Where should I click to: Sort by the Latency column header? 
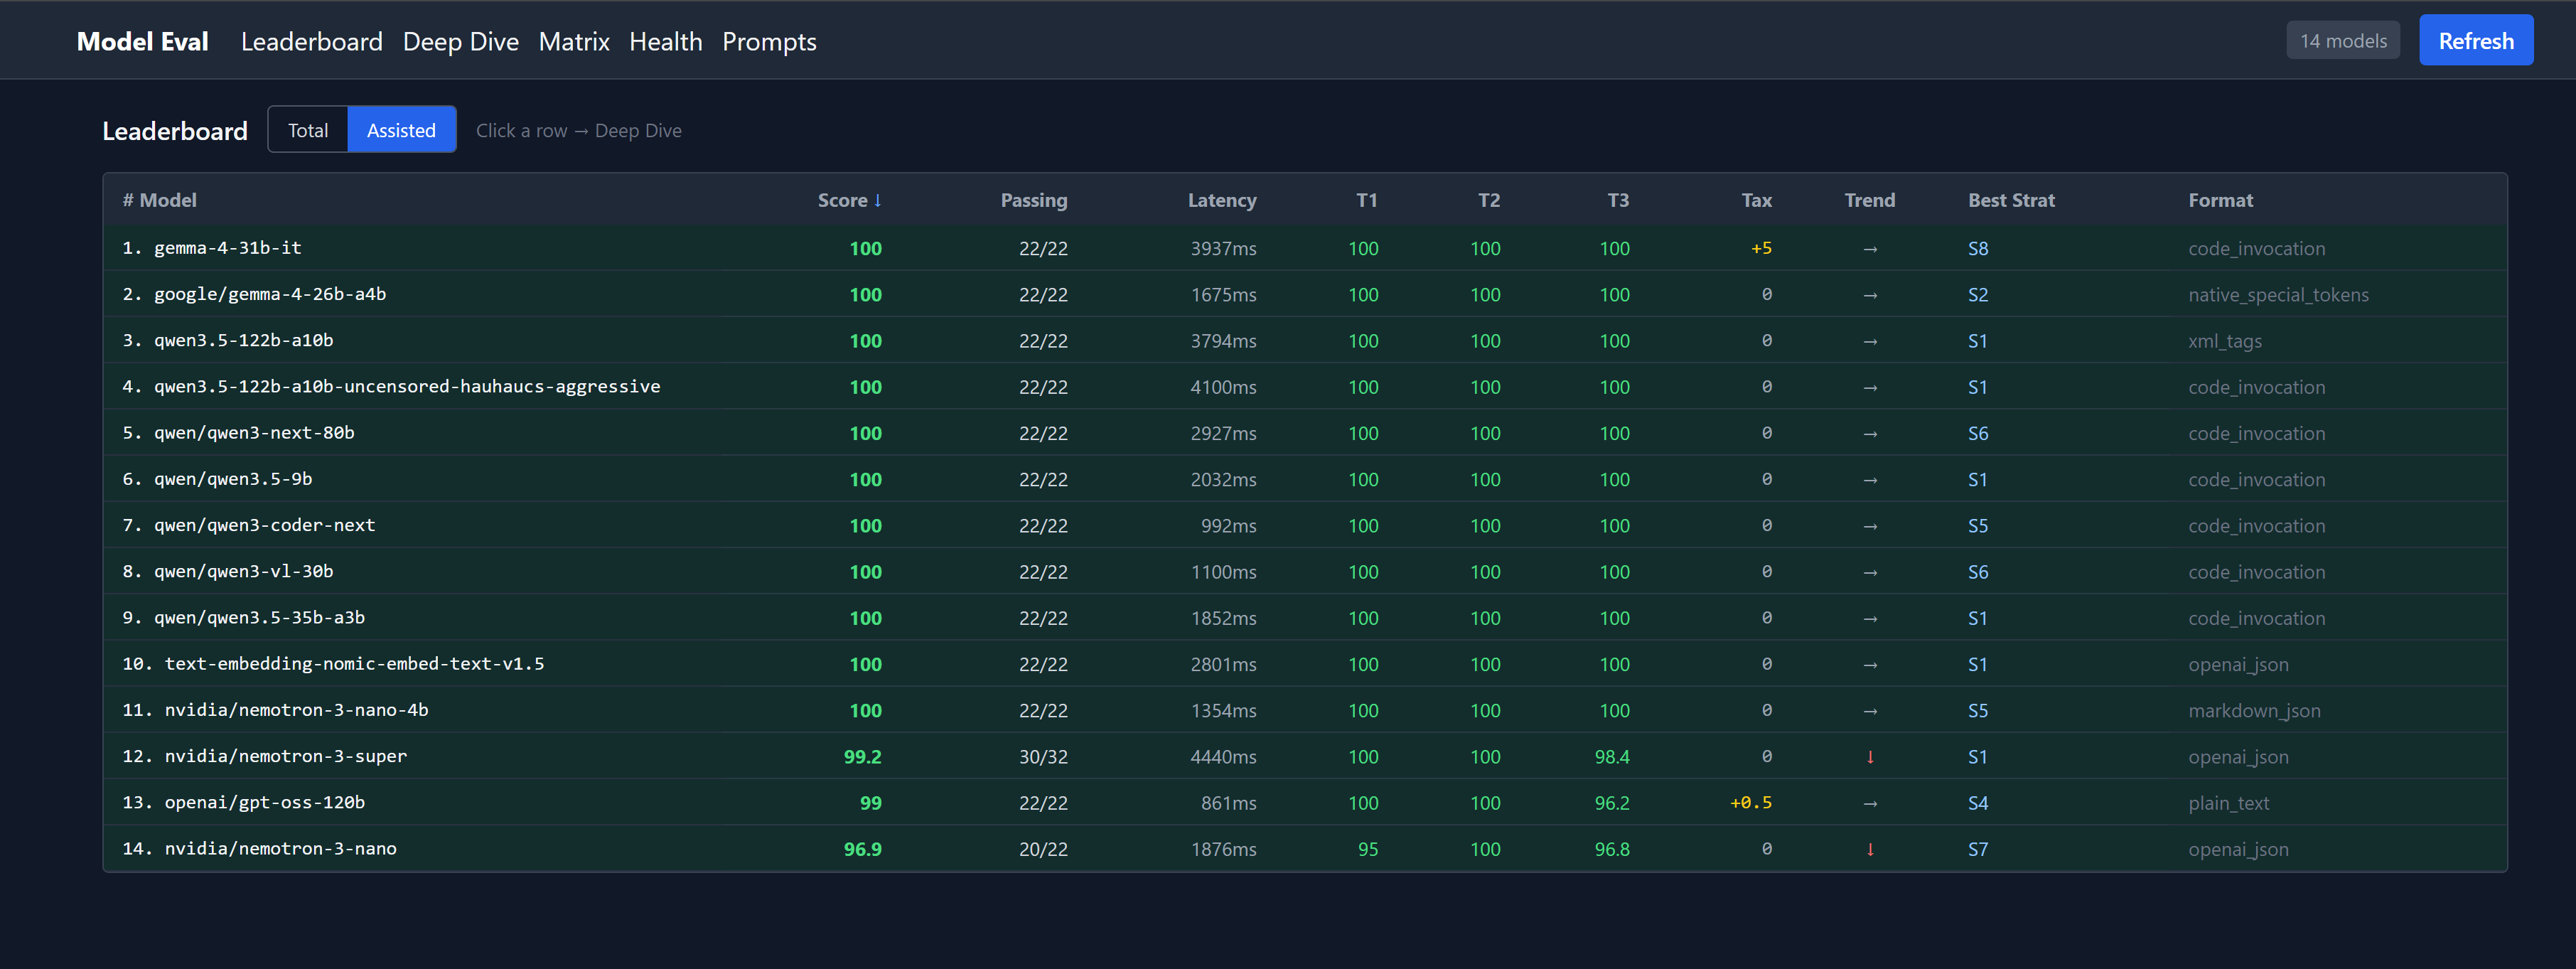point(1221,200)
